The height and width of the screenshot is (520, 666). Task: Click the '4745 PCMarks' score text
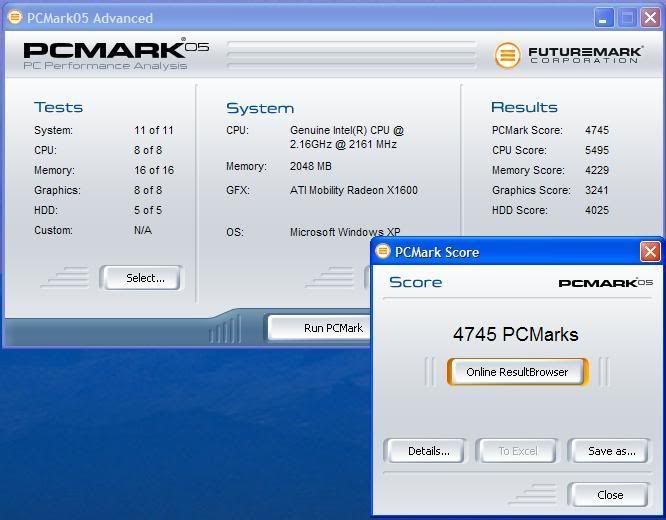click(x=516, y=334)
